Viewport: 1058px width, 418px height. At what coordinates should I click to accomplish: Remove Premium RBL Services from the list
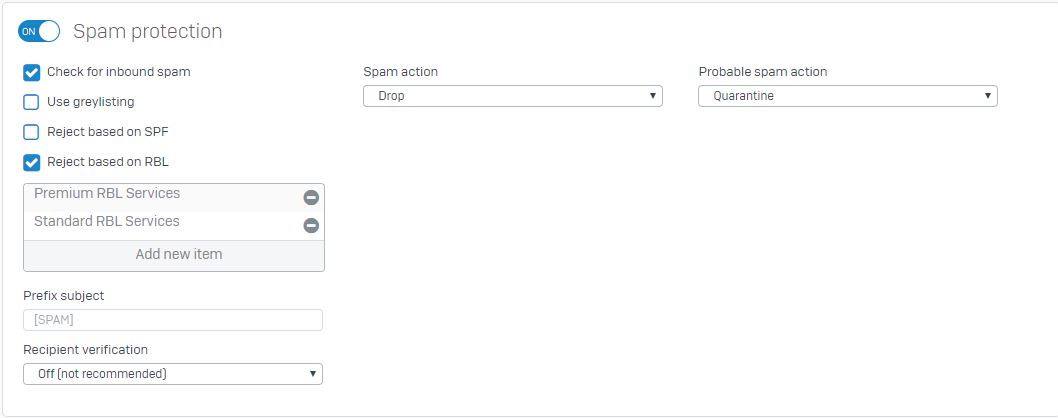pyautogui.click(x=311, y=198)
